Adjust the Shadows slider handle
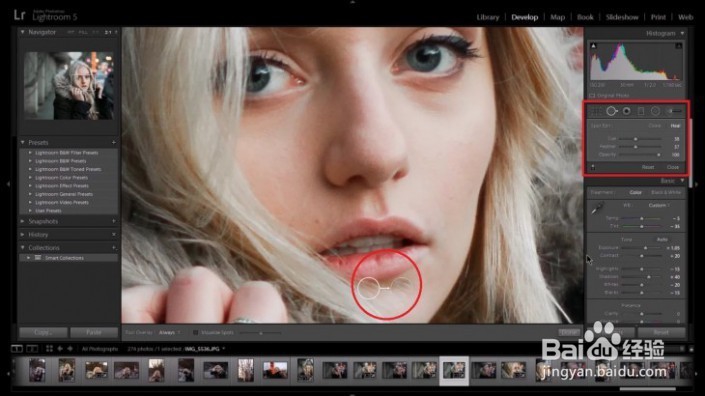The image size is (705, 396). (x=649, y=277)
